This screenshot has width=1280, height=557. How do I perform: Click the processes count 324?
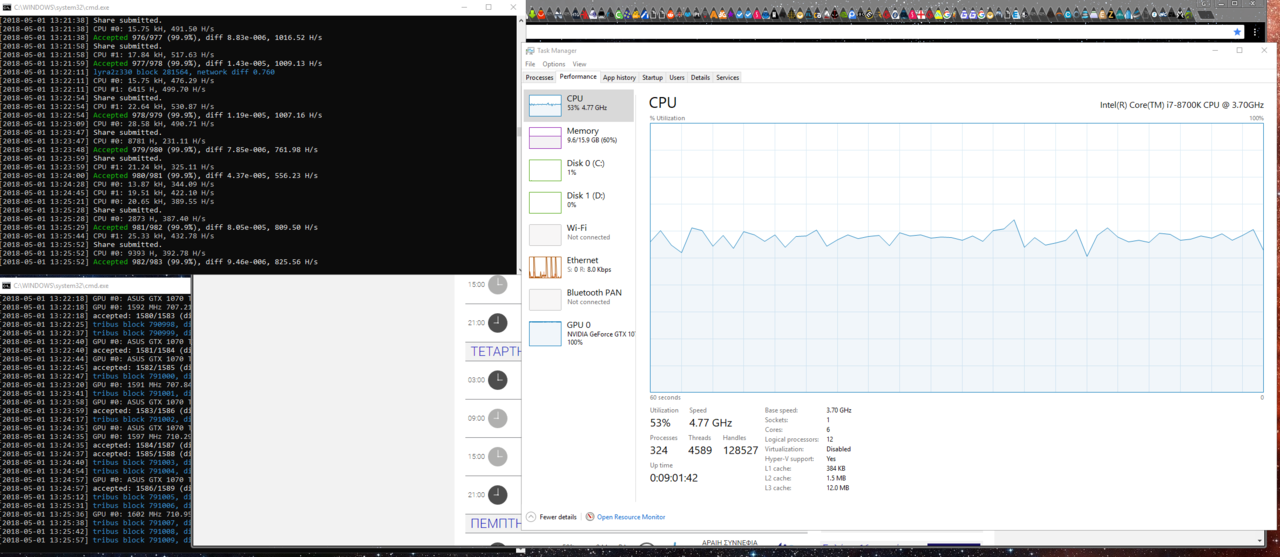click(660, 450)
